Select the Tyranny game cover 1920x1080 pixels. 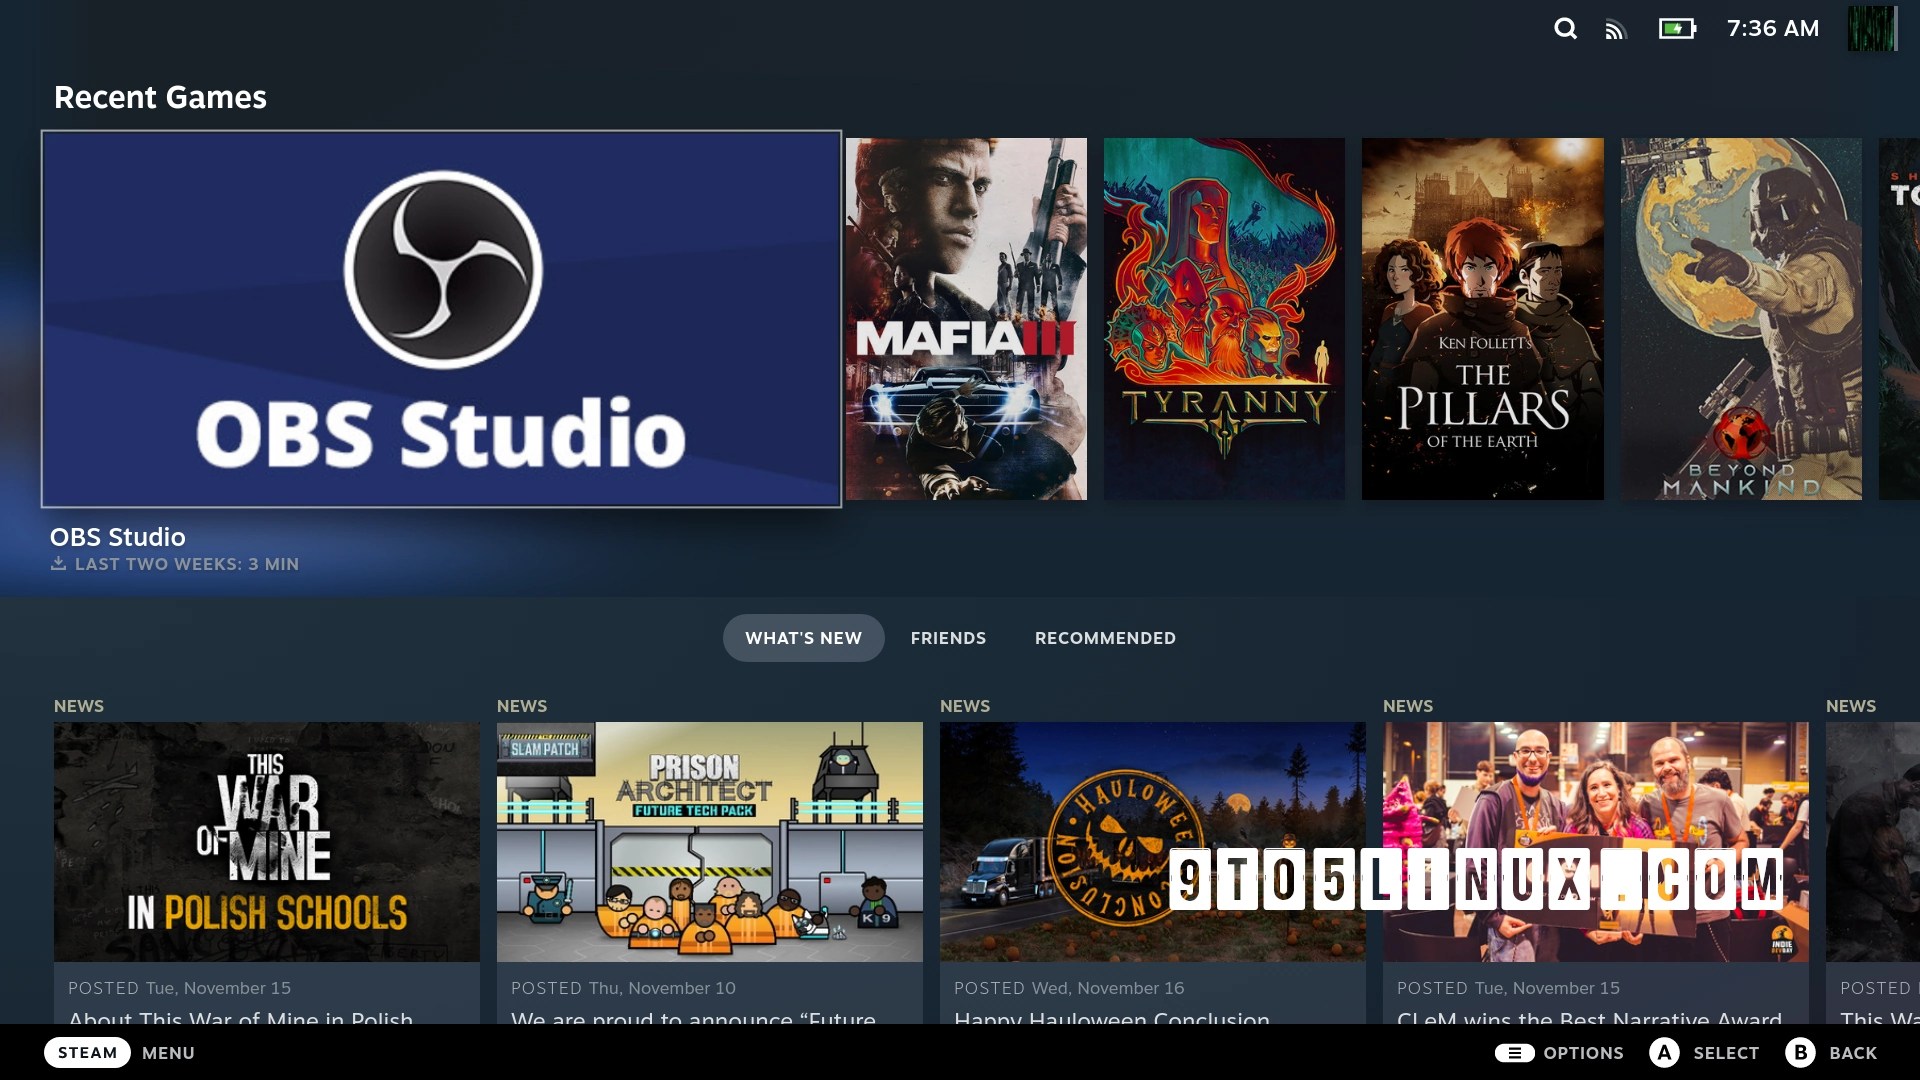pos(1224,319)
